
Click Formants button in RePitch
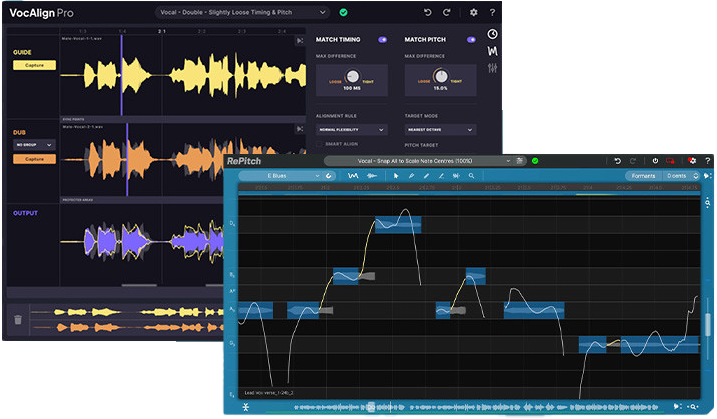tap(643, 176)
